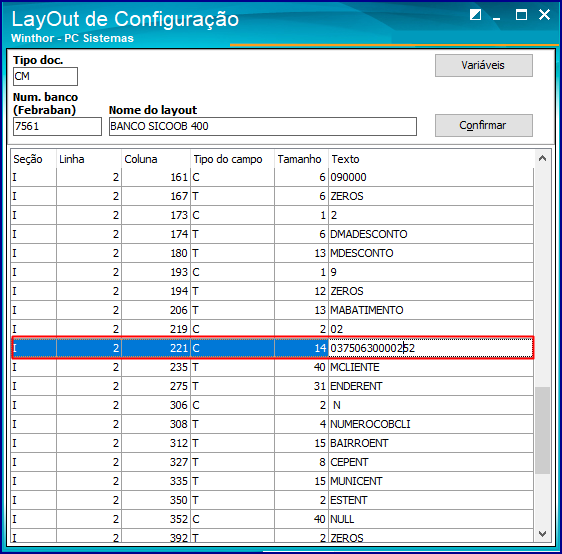Select the MDESCONTO text cell

431,253
